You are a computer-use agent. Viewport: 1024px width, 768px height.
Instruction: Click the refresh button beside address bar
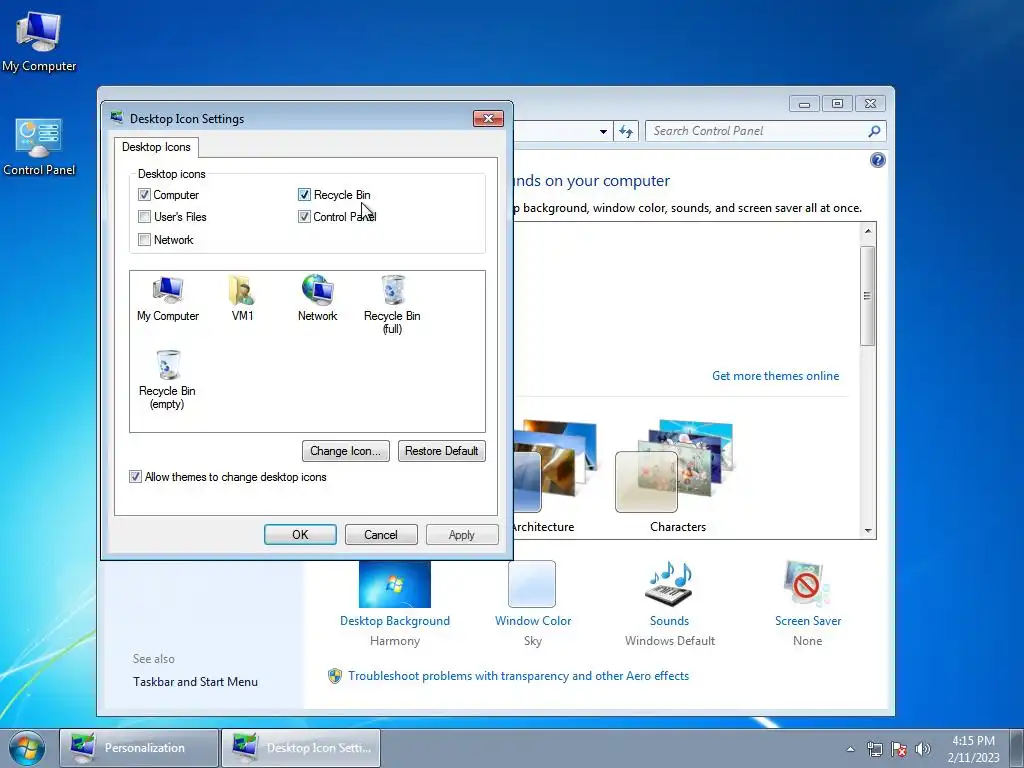[626, 131]
